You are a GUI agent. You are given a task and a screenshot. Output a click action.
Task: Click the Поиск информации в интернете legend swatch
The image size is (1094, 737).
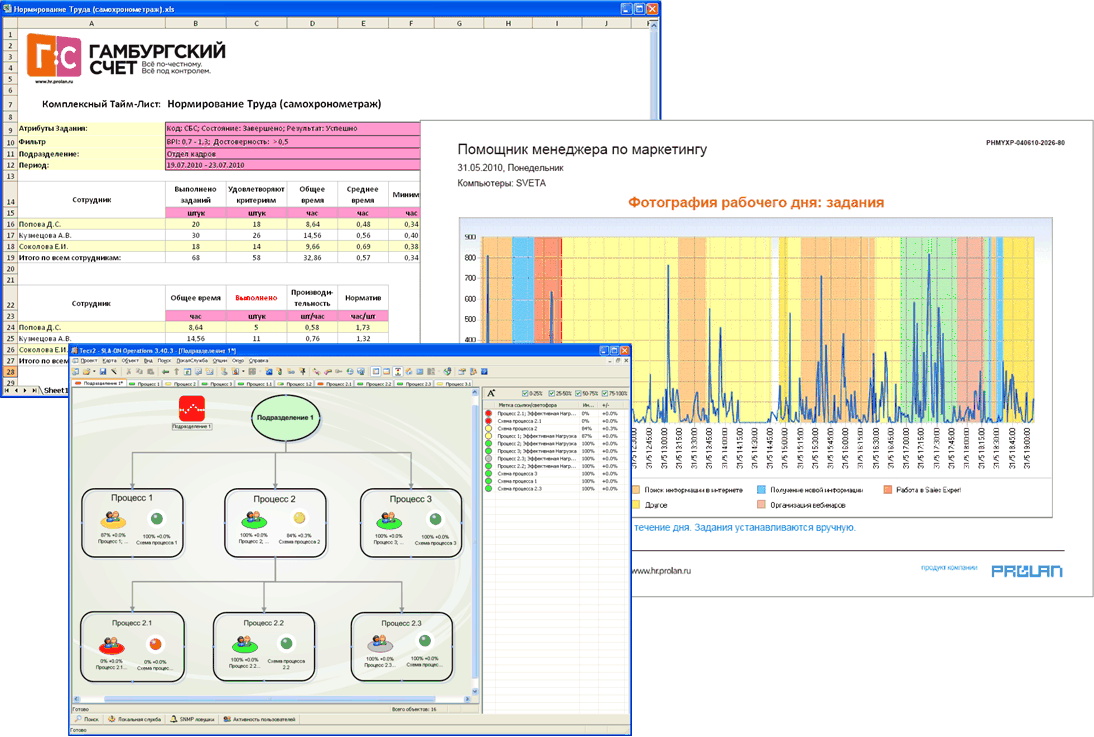636,490
